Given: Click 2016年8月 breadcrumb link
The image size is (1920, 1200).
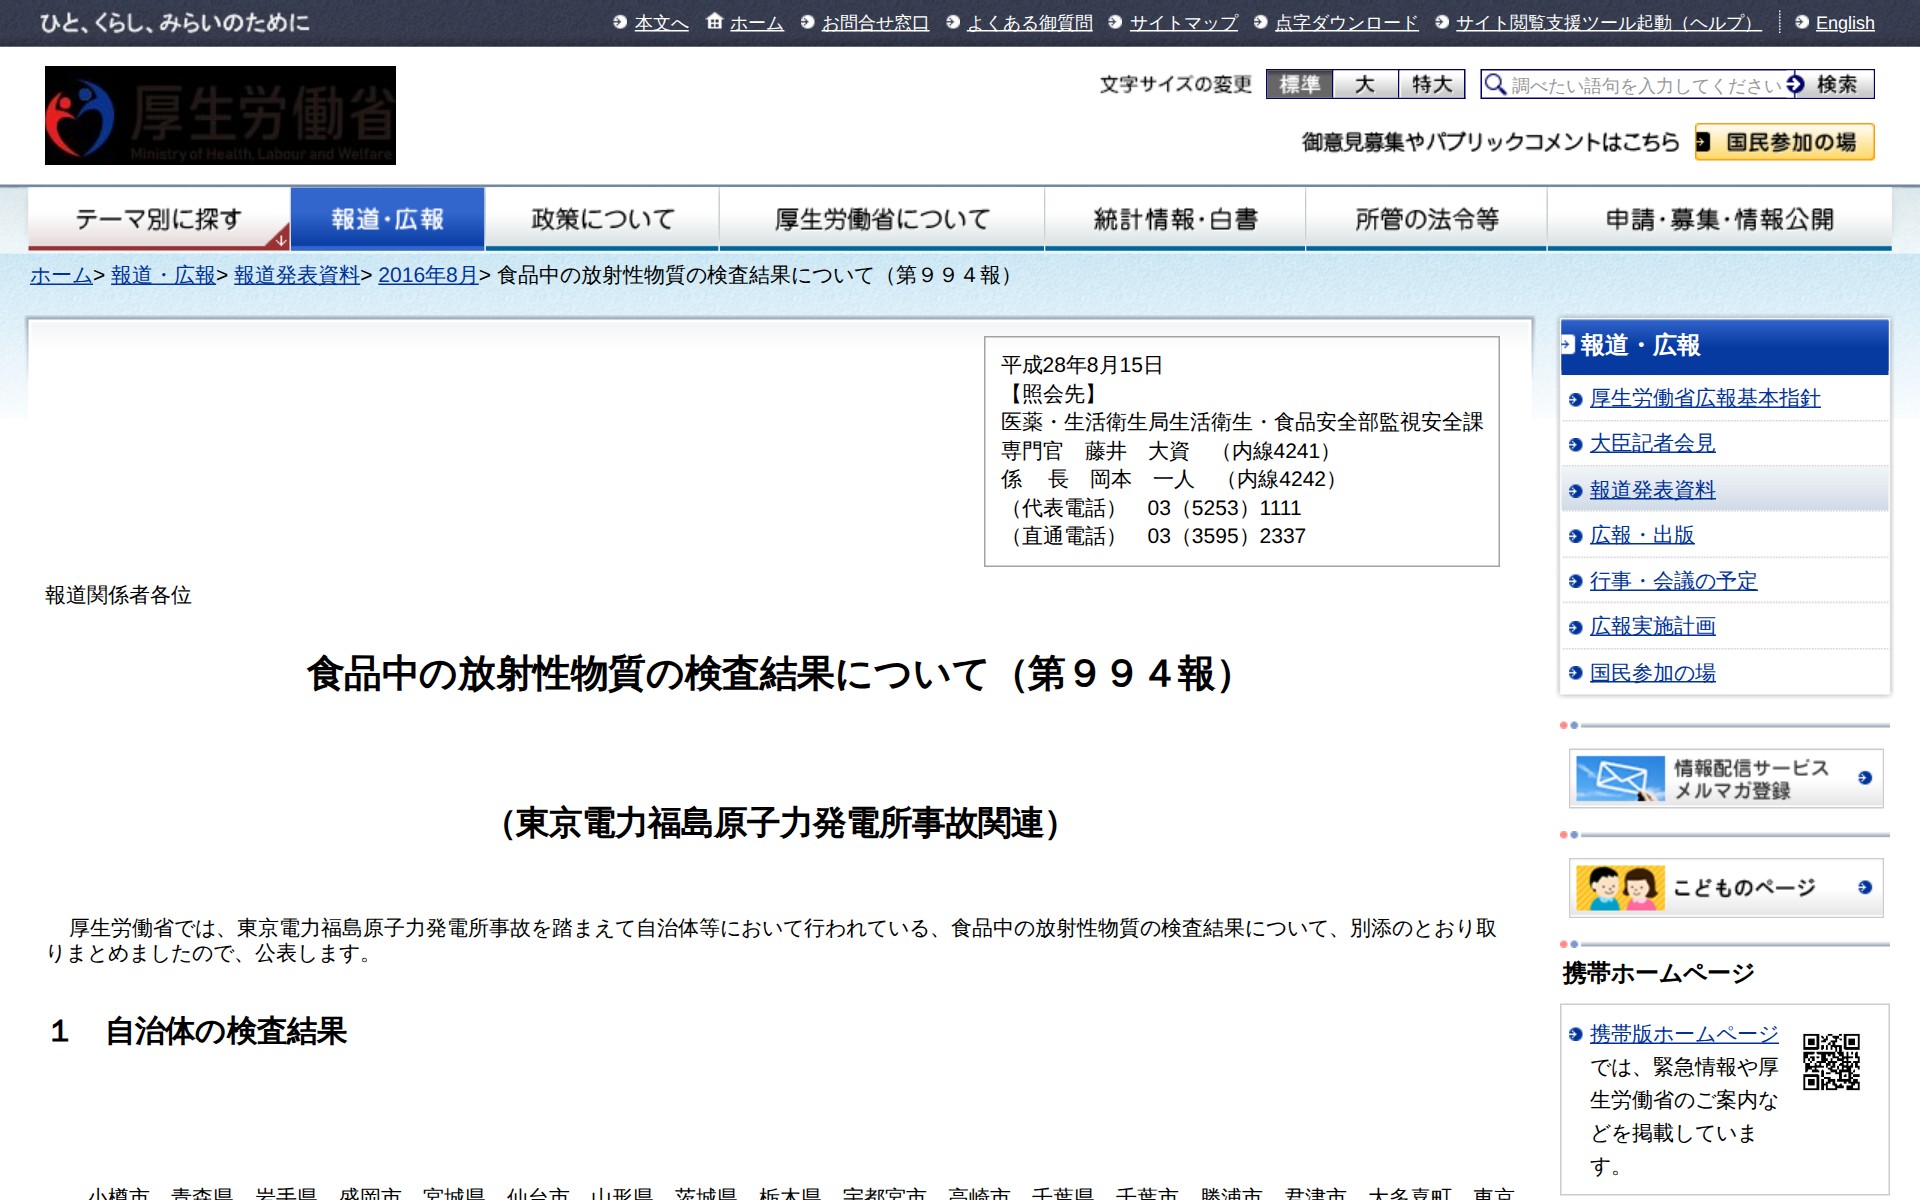Looking at the screenshot, I should tap(427, 275).
